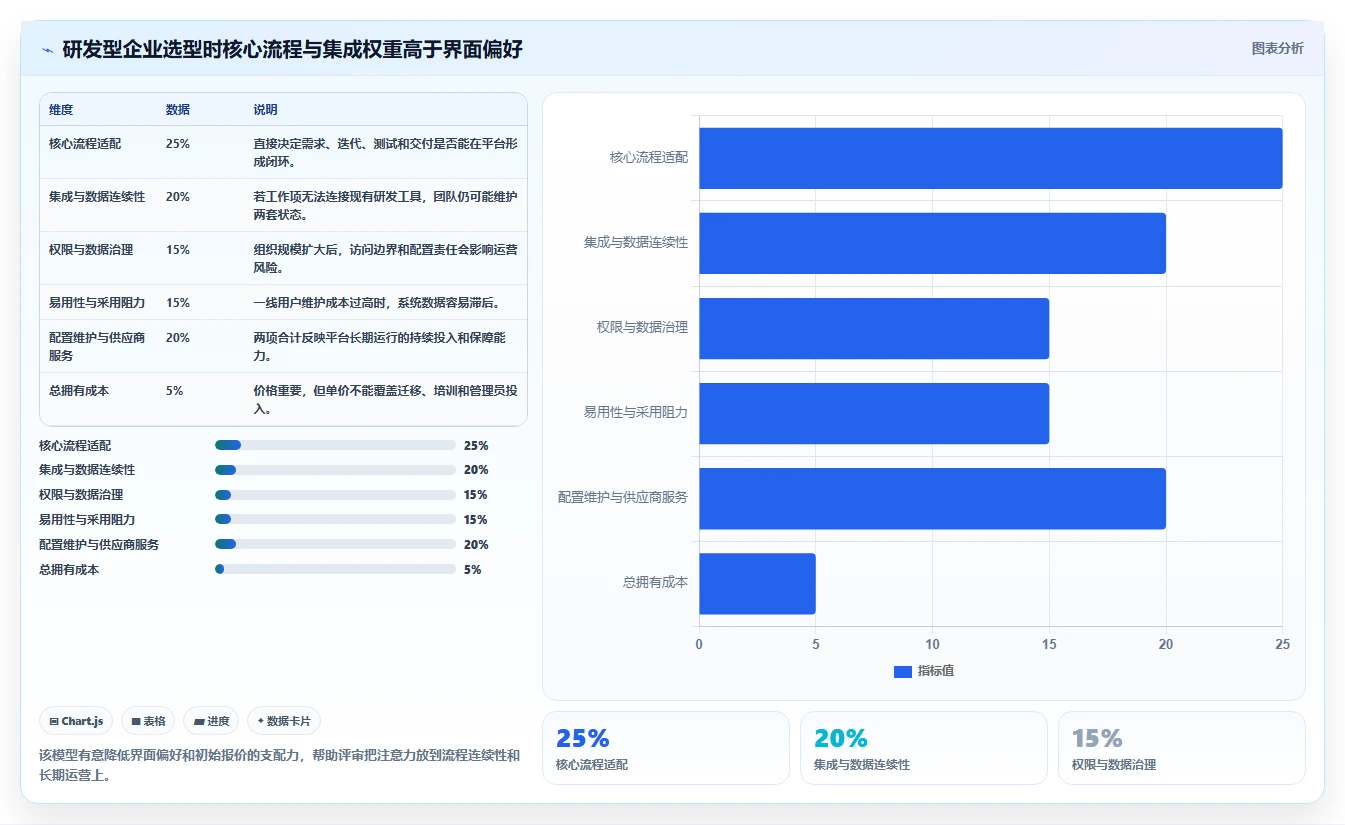1345x825 pixels.
Task: Click the 数据 column header
Action: pyautogui.click(x=178, y=110)
